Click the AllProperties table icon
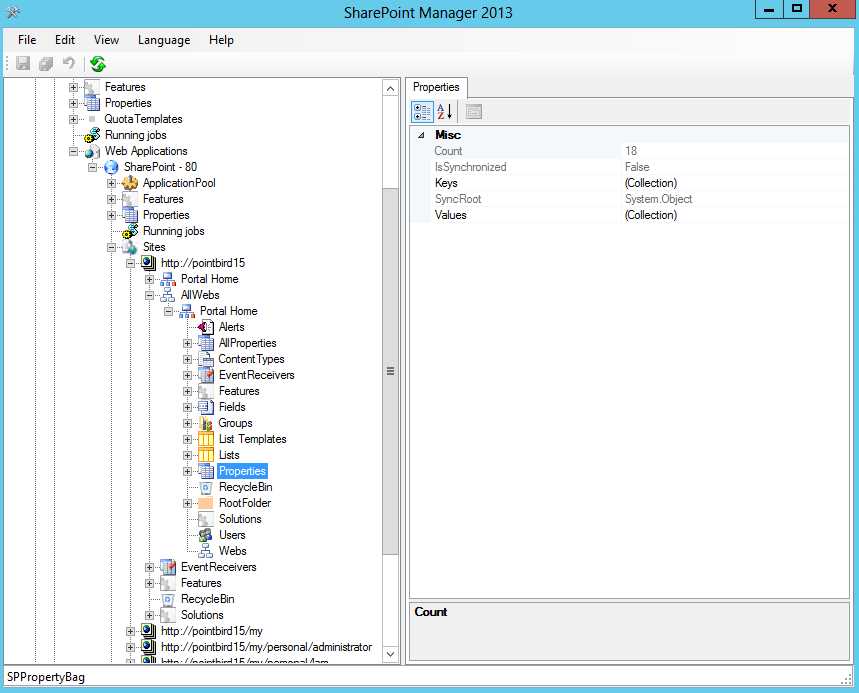This screenshot has height=693, width=859. click(x=206, y=343)
